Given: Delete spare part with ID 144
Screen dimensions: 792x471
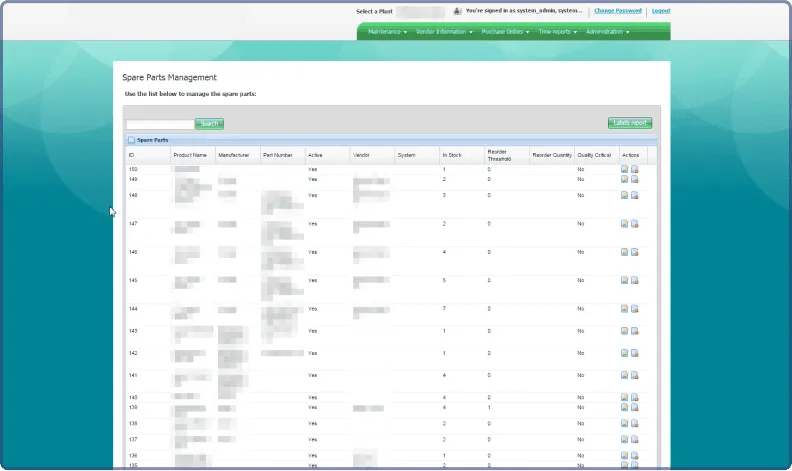Looking at the screenshot, I should [634, 309].
